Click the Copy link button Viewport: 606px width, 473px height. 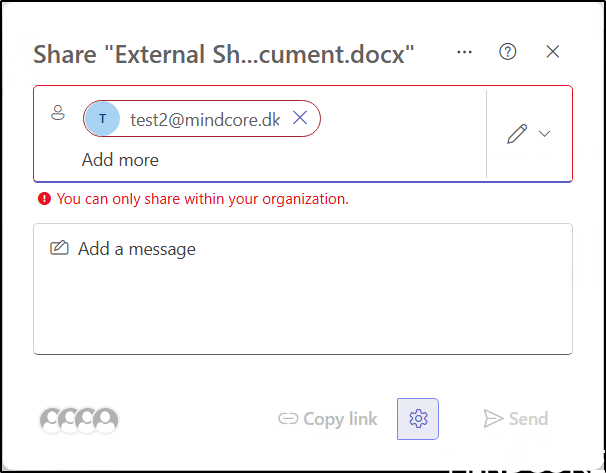pos(327,419)
